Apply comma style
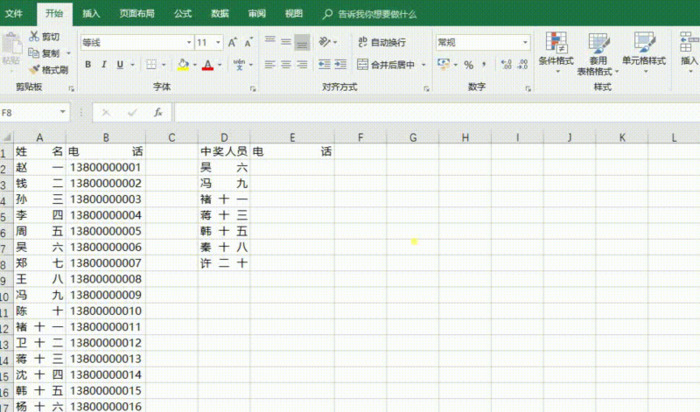This screenshot has height=412, width=700. pyautogui.click(x=484, y=65)
